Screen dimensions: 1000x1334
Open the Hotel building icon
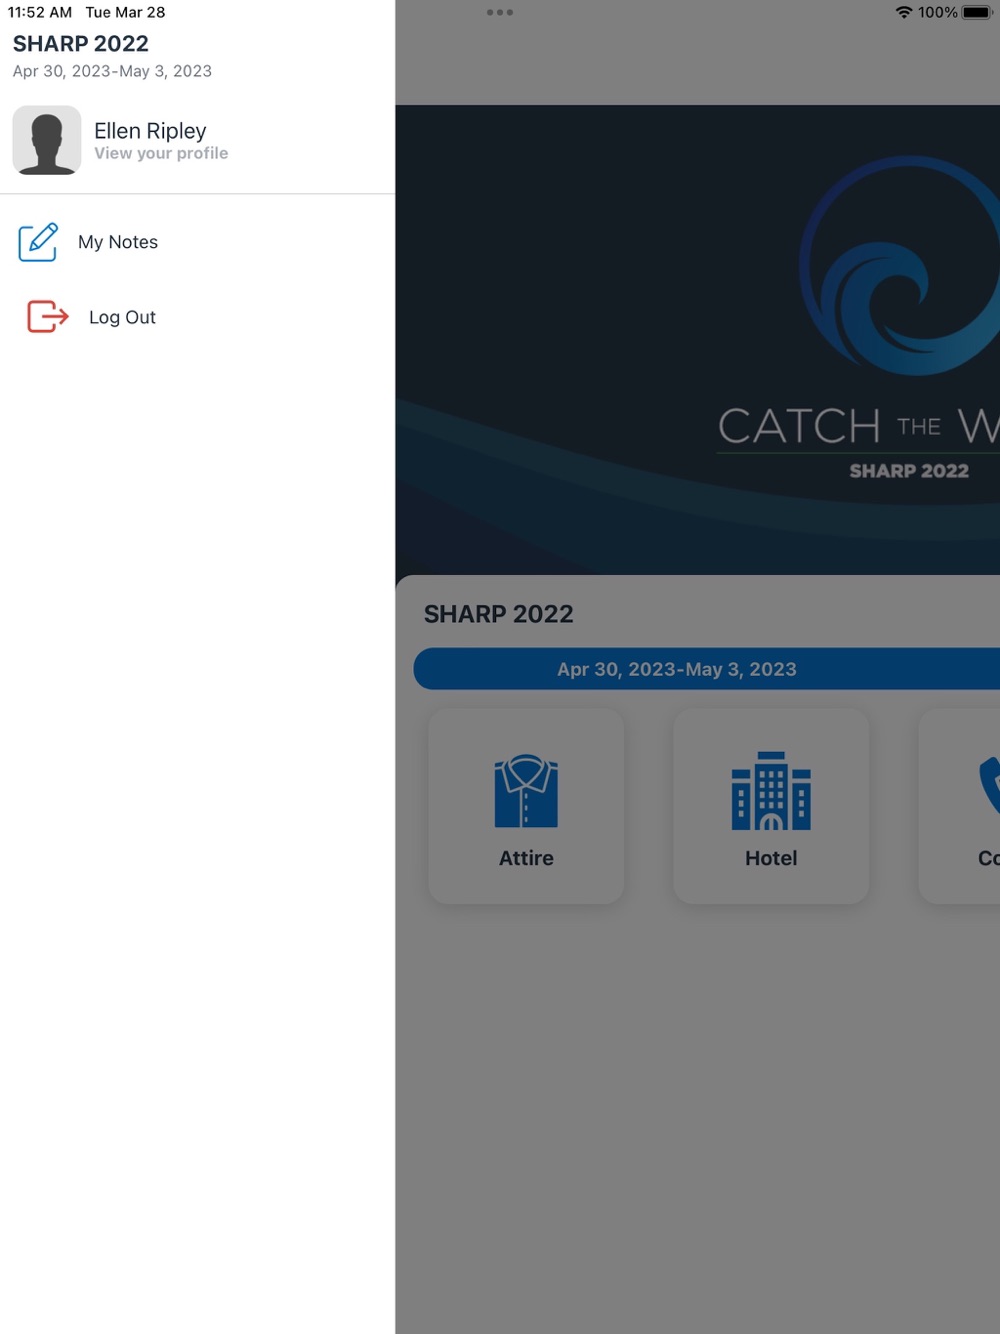coord(771,791)
